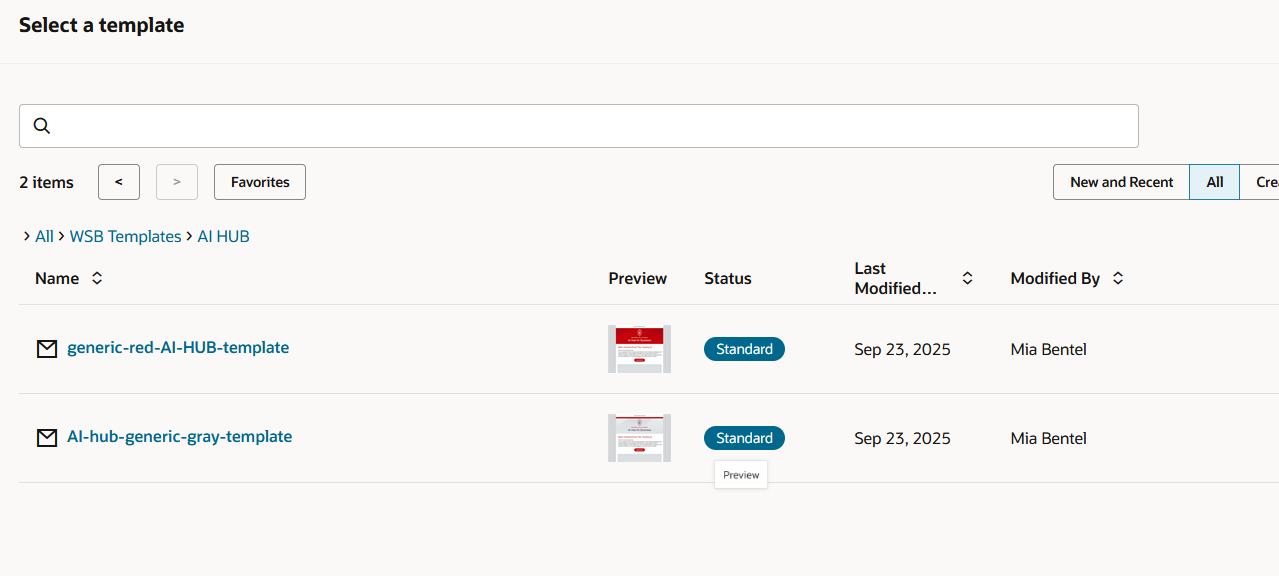Viewport: 1279px width, 576px height.
Task: Open the All breadcrumb link
Action: tap(44, 237)
